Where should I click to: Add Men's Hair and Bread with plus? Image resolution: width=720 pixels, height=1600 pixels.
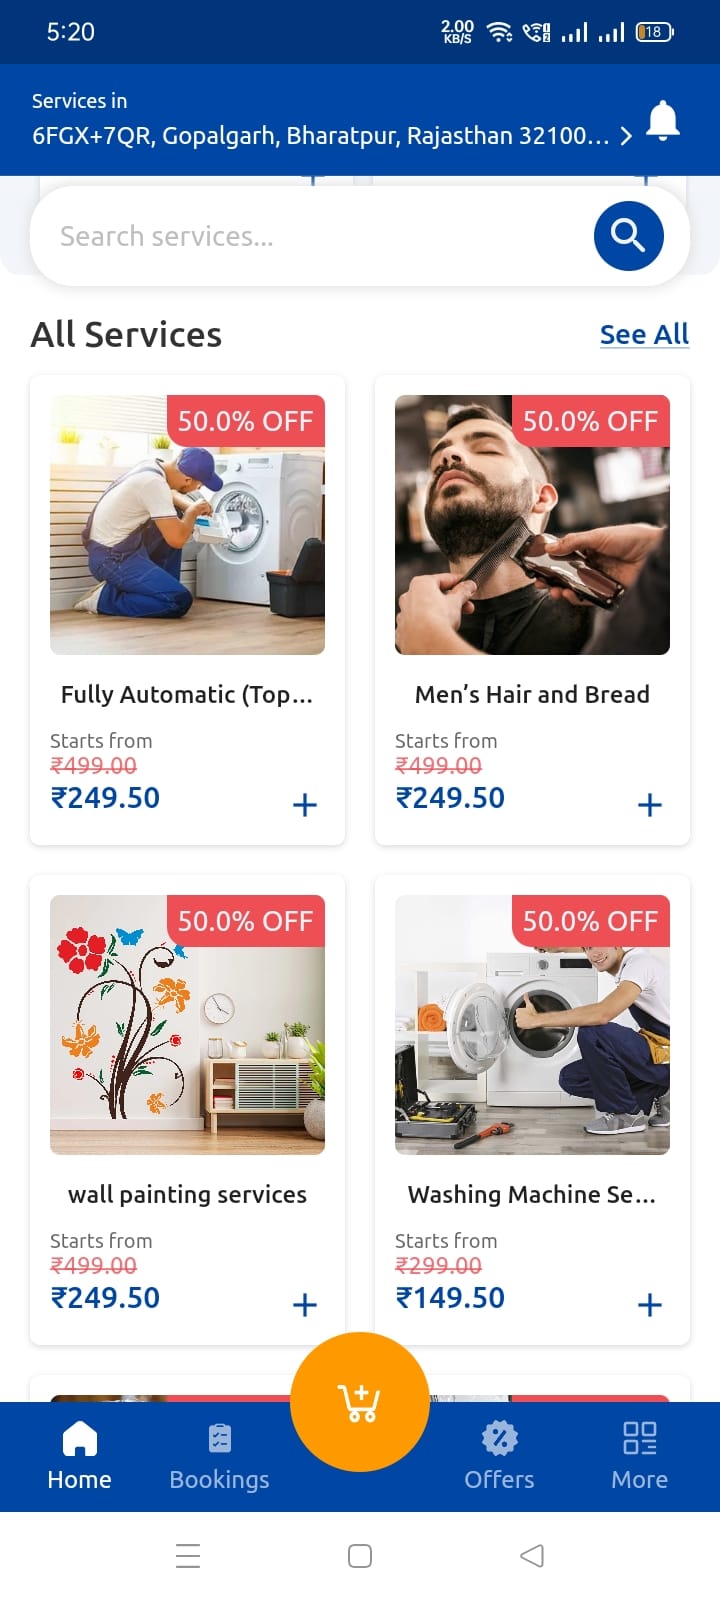650,805
